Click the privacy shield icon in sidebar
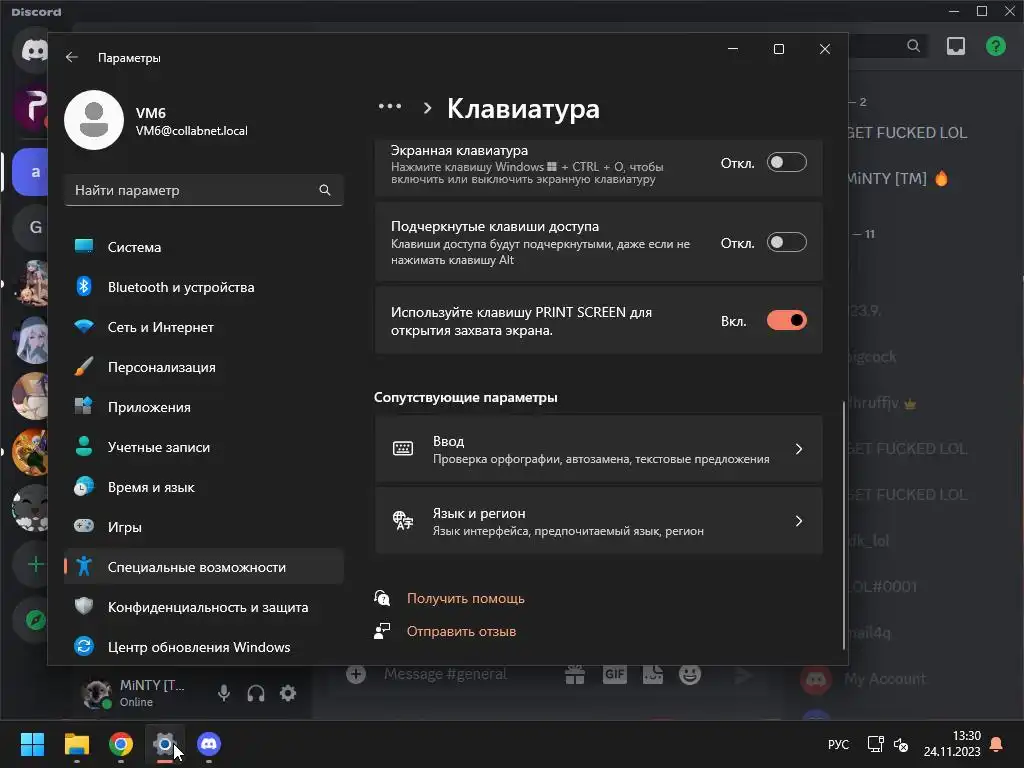 click(84, 606)
